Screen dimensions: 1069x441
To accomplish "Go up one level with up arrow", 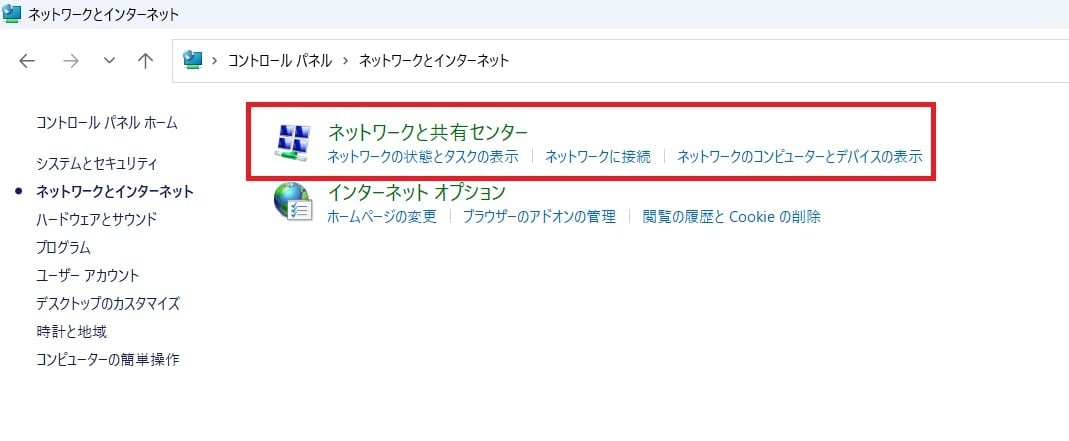I will [x=145, y=61].
